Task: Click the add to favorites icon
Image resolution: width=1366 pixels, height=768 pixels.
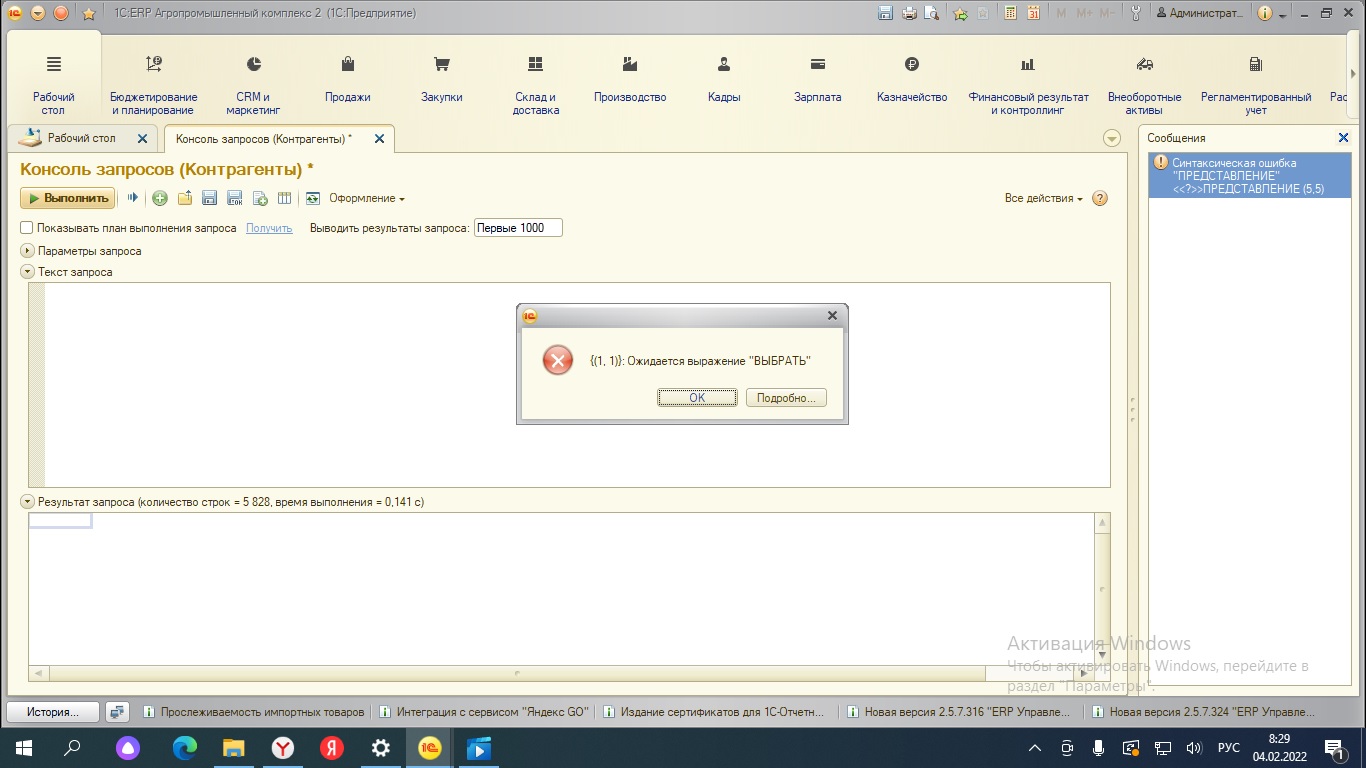Action: click(x=960, y=13)
